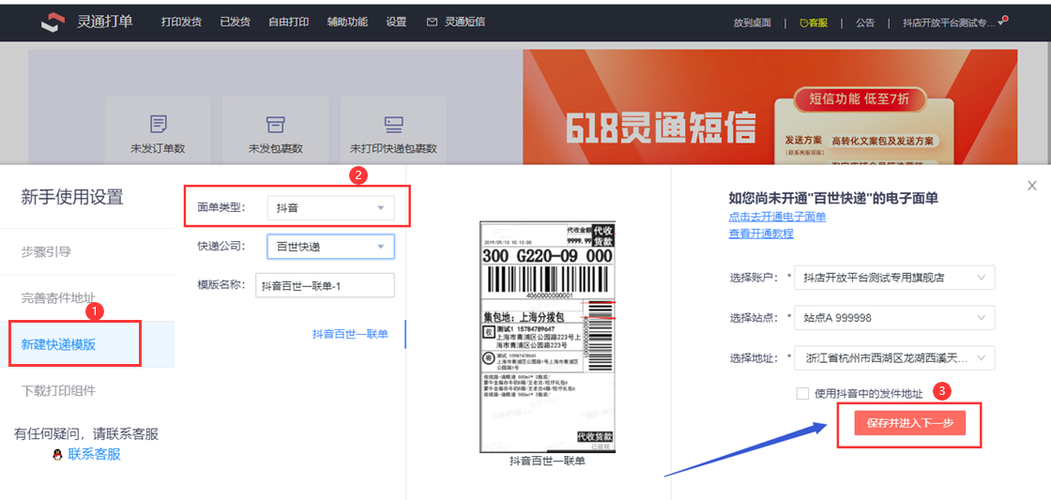The image size is (1051, 500).
Task: Select 步骤引导 in the sidebar
Action: [46, 252]
